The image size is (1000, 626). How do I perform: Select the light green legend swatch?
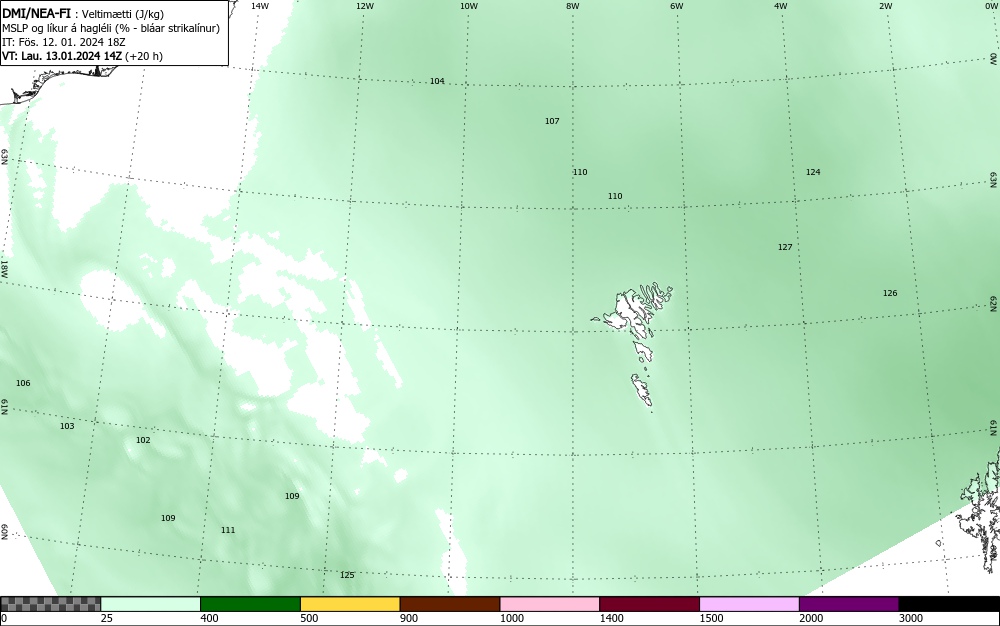click(151, 604)
